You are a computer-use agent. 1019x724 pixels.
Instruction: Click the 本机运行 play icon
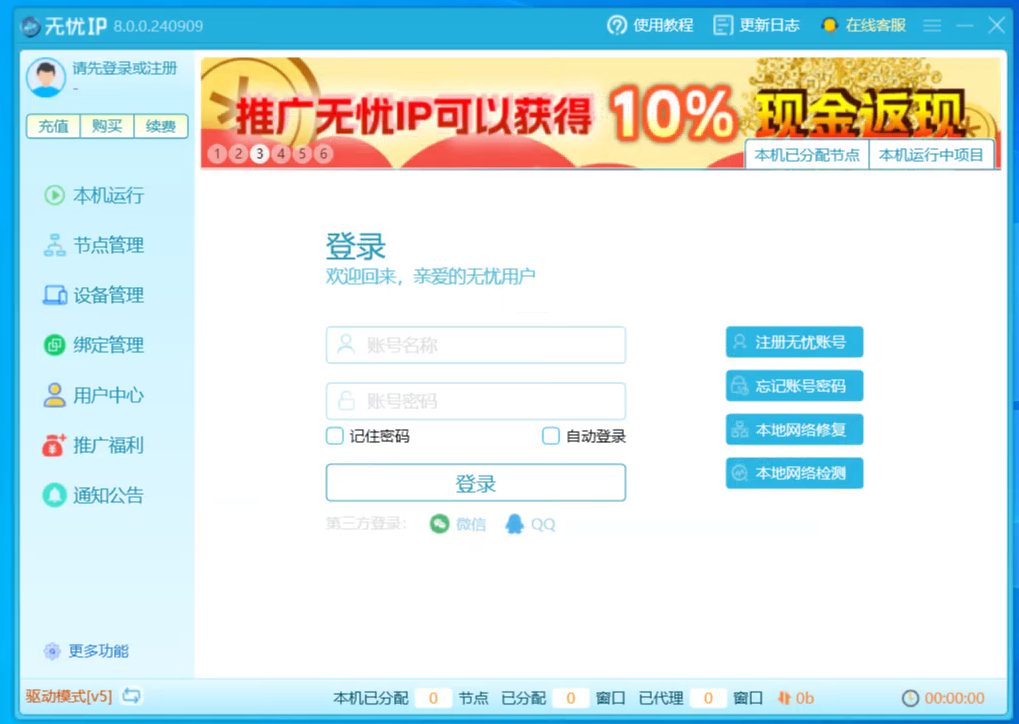tap(55, 195)
